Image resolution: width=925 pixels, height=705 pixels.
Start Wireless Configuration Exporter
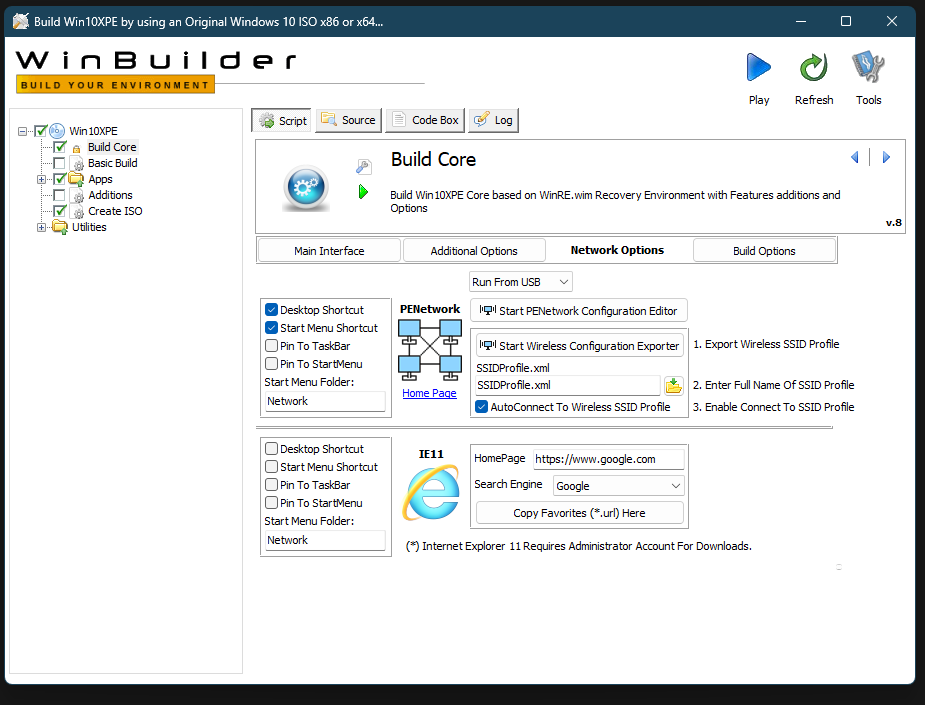tap(580, 346)
